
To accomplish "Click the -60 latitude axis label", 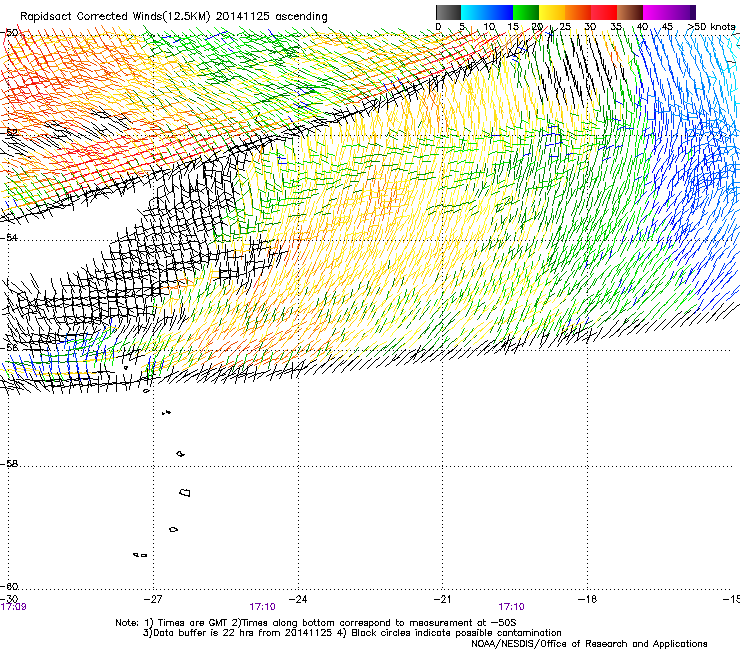I will point(9,586).
